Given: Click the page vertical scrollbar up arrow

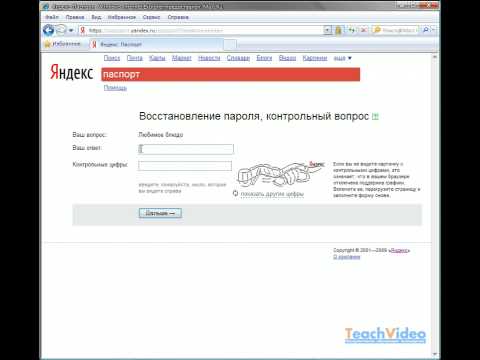Looking at the screenshot, I should pyautogui.click(x=435, y=57).
